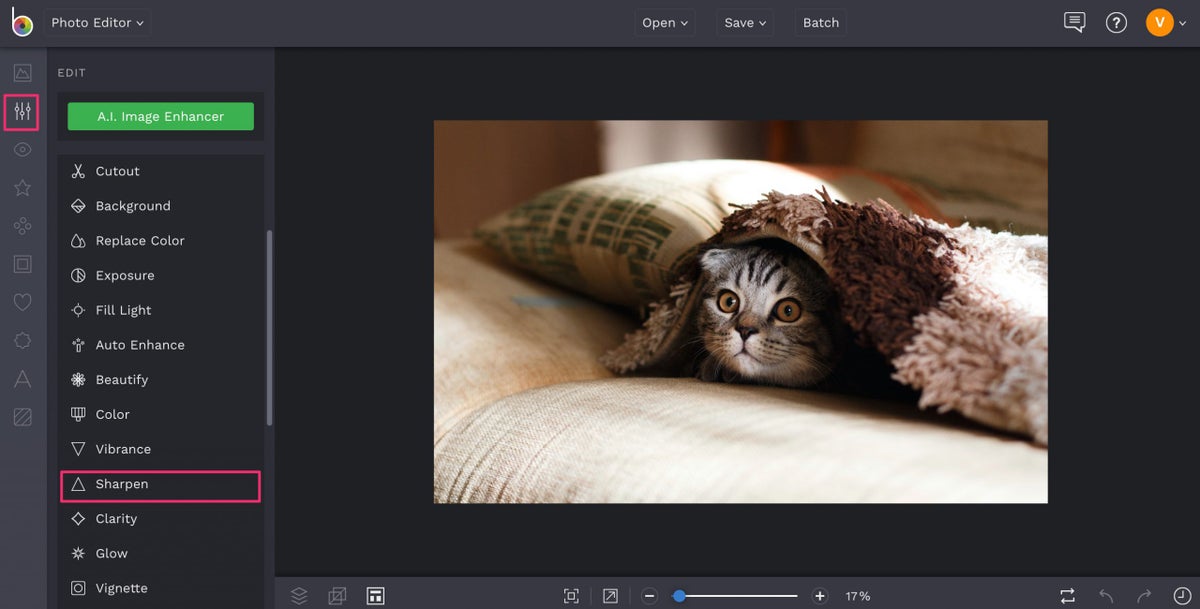The width and height of the screenshot is (1200, 609).
Task: Click the A.I. Image Enhancer button
Action: pos(161,117)
